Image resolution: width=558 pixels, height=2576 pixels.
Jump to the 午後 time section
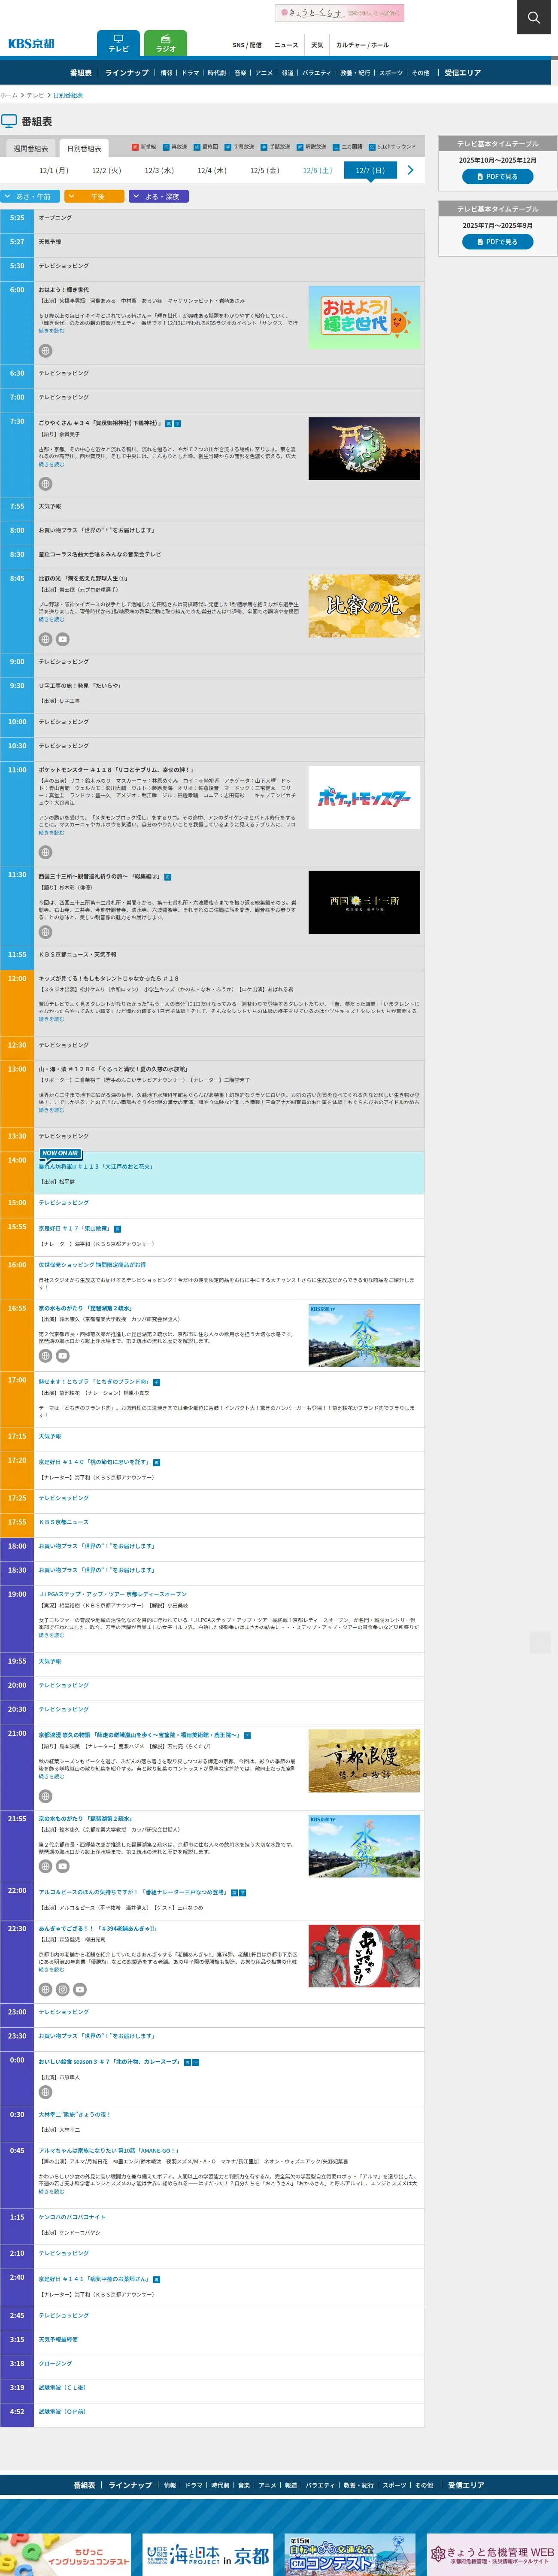click(x=94, y=196)
